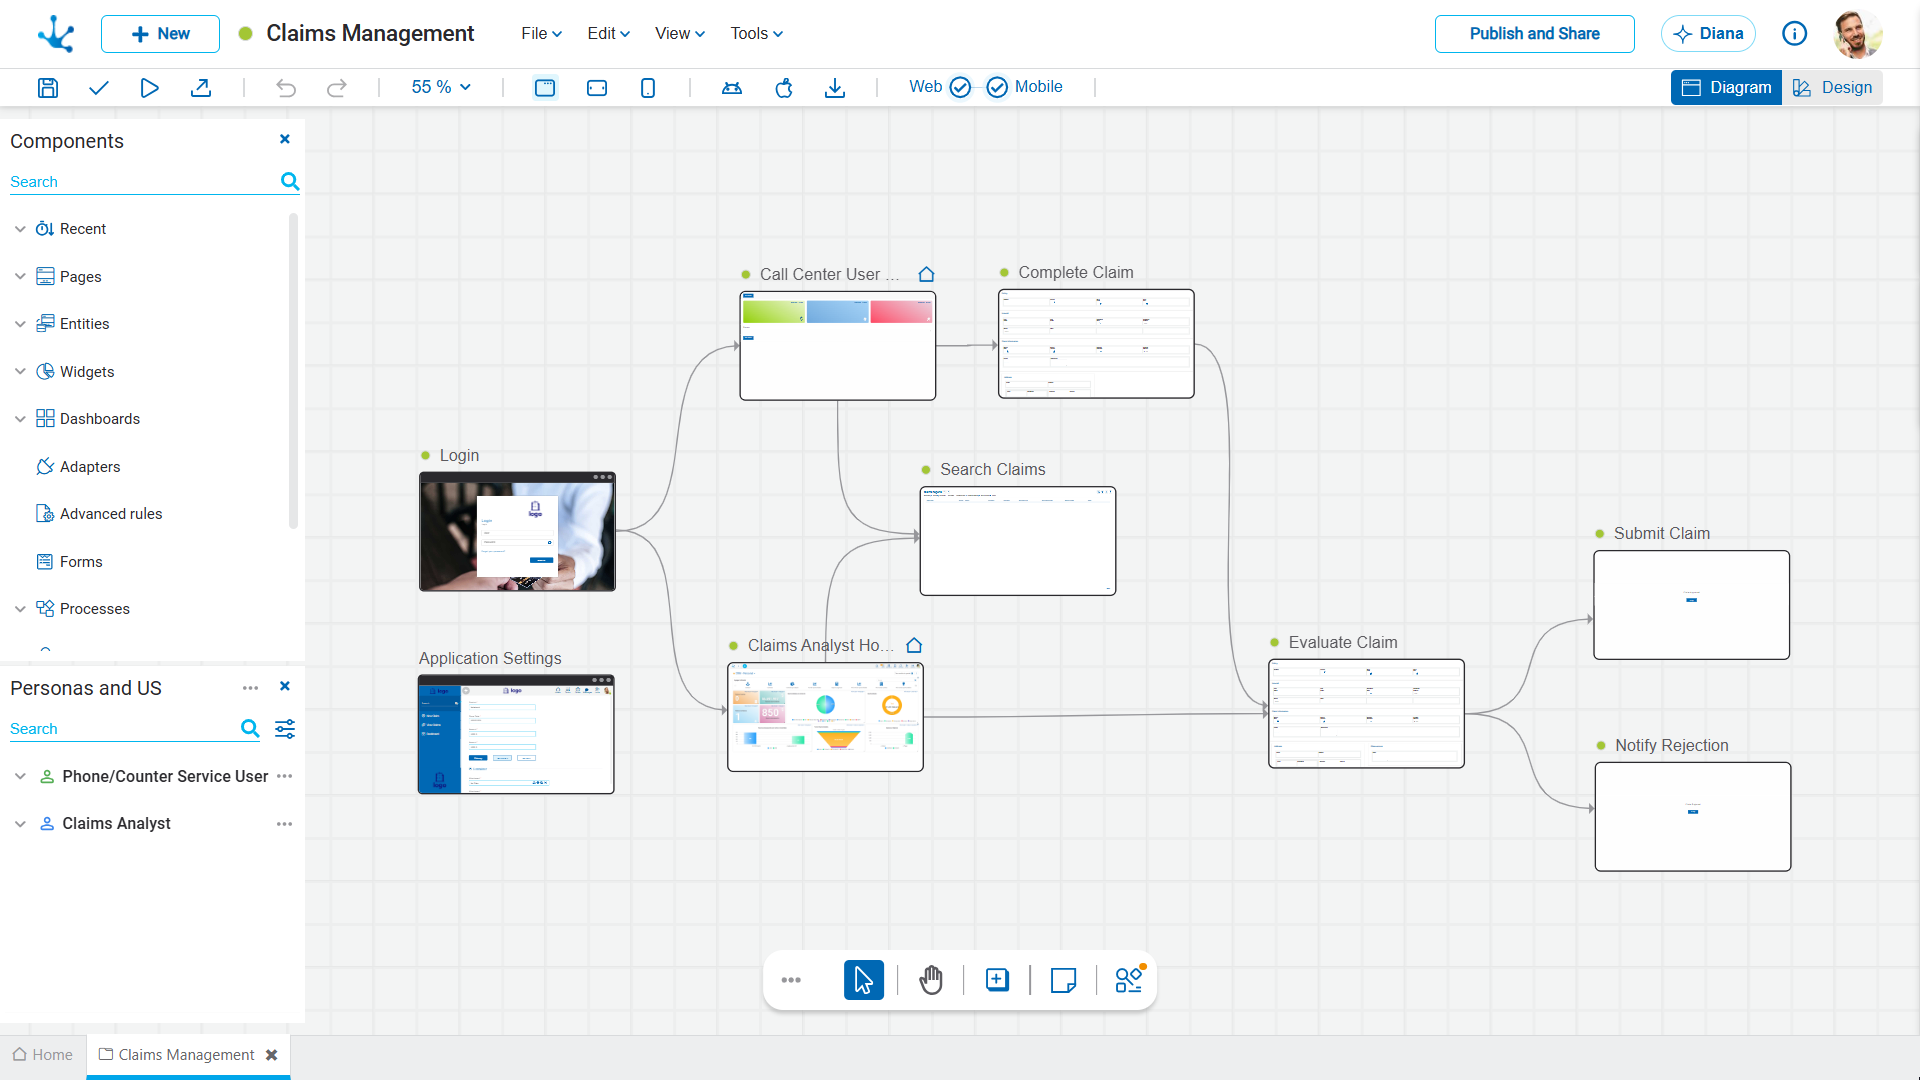The height and width of the screenshot is (1080, 1920).
Task: Select the sticky note tool
Action: point(1063,980)
